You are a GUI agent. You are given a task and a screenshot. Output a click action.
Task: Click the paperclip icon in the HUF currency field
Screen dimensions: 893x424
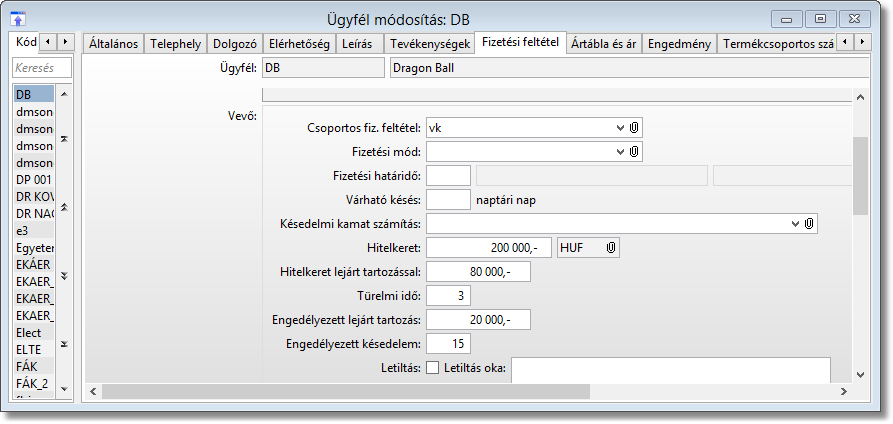pyautogui.click(x=610, y=247)
